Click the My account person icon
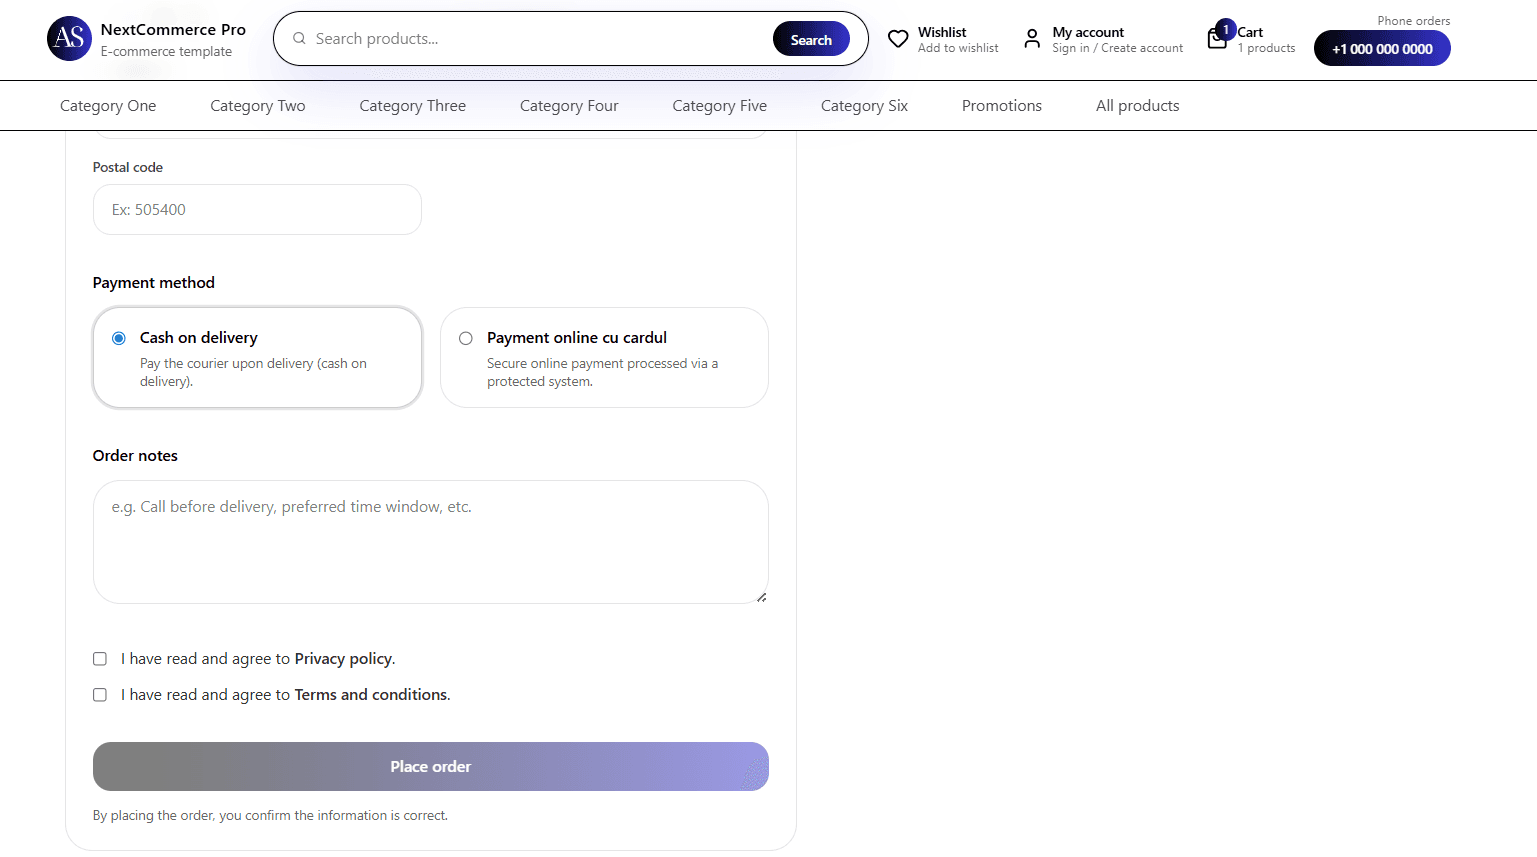This screenshot has height=857, width=1537. click(1032, 39)
